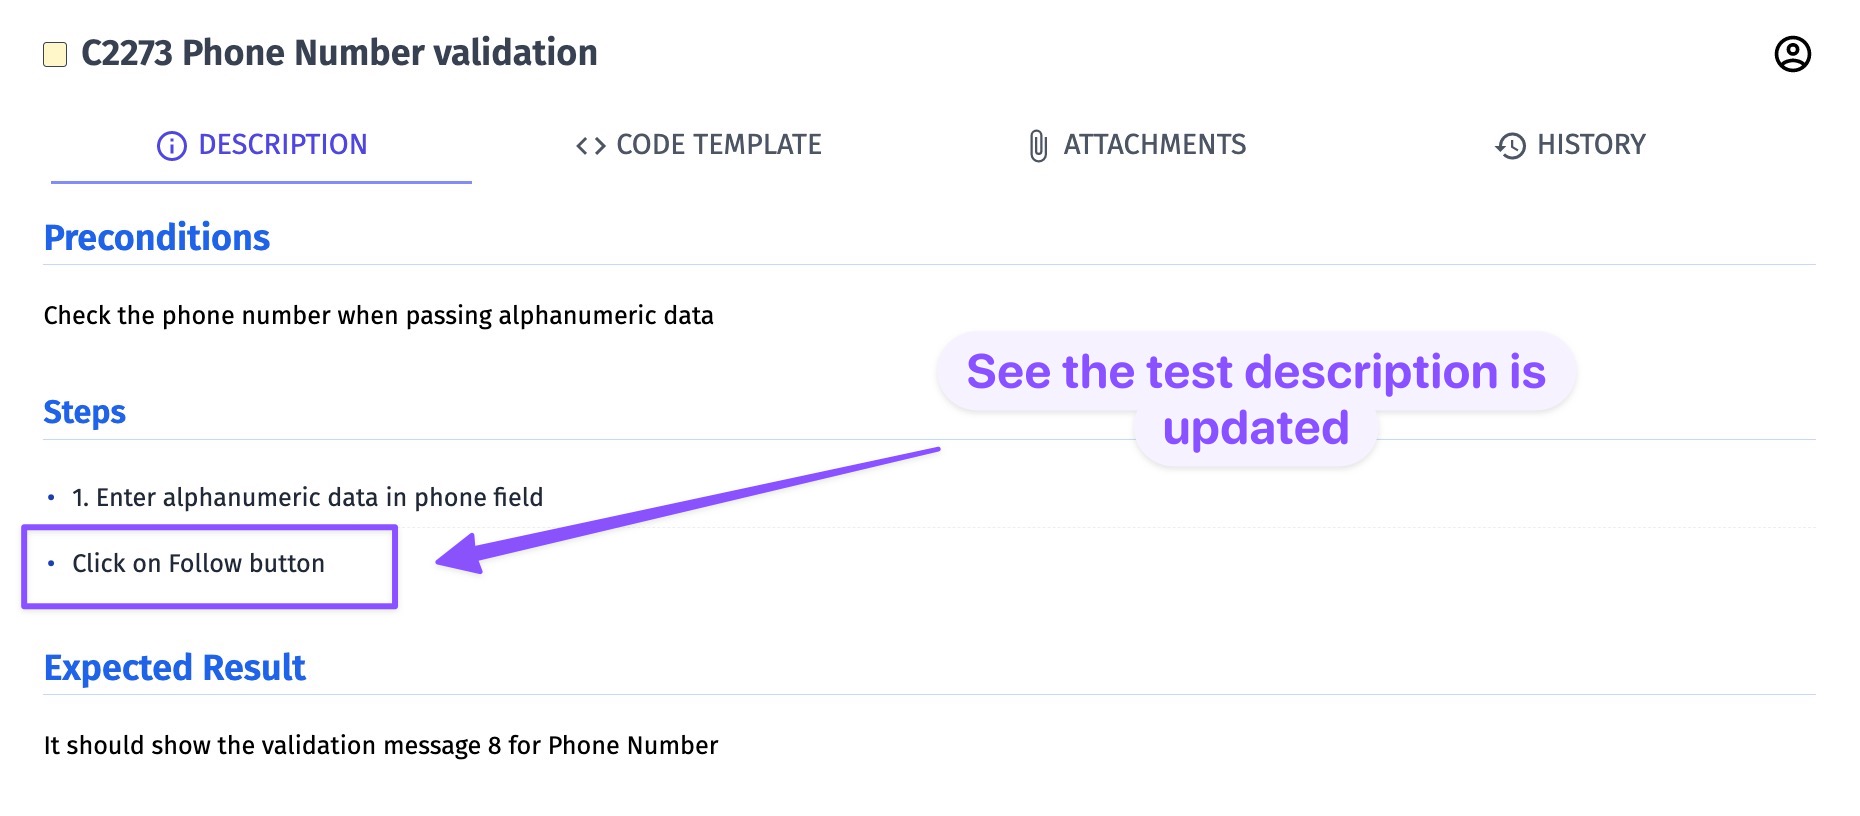Open the user profile account icon

(1792, 54)
